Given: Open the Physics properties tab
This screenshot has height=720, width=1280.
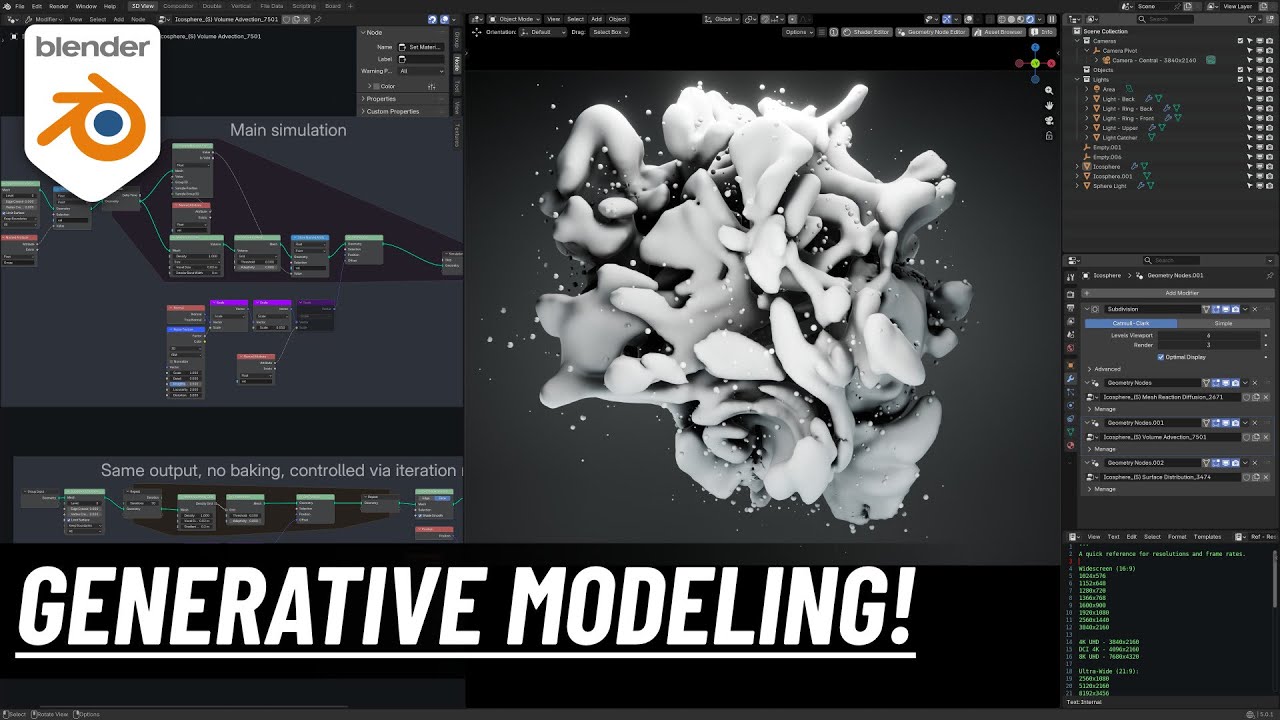Looking at the screenshot, I should 1070,405.
